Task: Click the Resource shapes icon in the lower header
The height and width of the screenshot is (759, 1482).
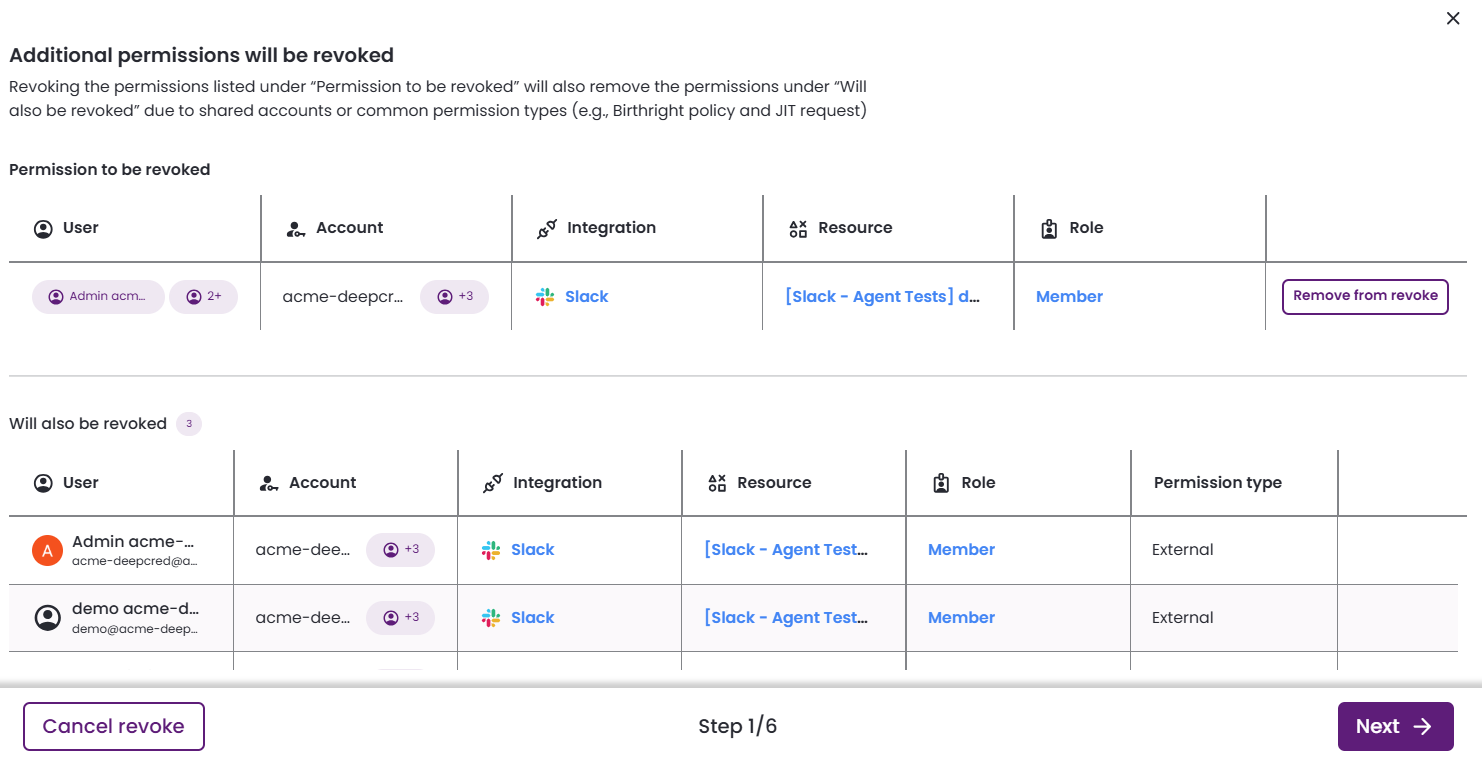Action: 717,483
